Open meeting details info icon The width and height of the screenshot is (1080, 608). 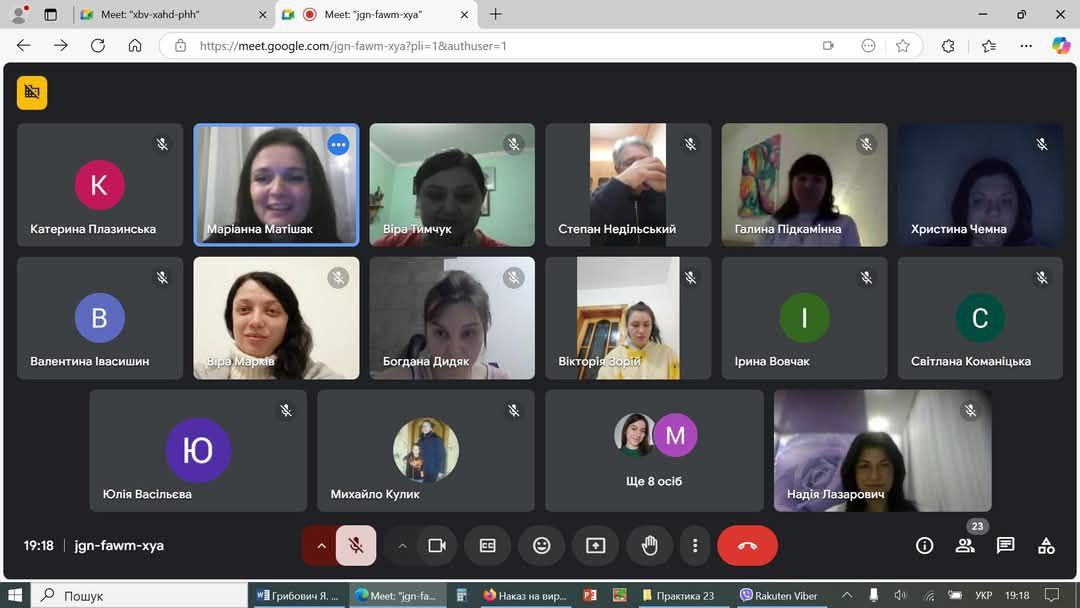pos(925,545)
